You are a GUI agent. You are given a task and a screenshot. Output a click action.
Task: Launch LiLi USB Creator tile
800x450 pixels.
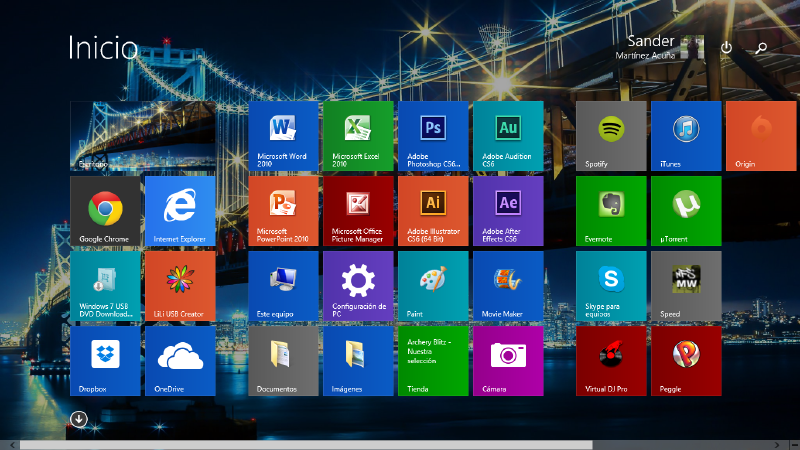[180, 286]
